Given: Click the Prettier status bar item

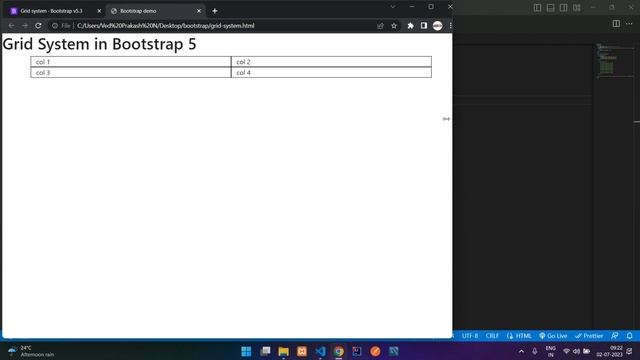Looking at the screenshot, I should pos(589,336).
